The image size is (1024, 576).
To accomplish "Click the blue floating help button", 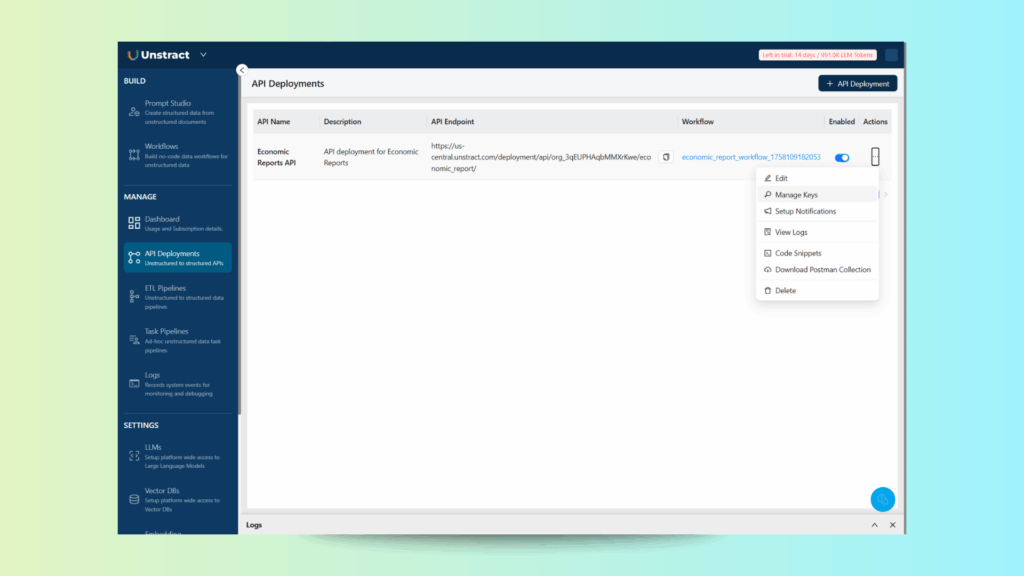I will click(882, 499).
